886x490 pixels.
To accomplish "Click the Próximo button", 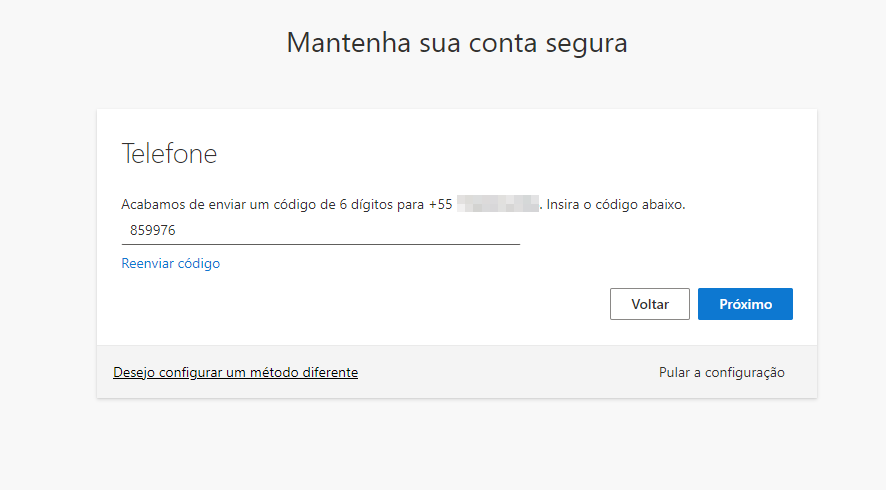I will coord(745,304).
